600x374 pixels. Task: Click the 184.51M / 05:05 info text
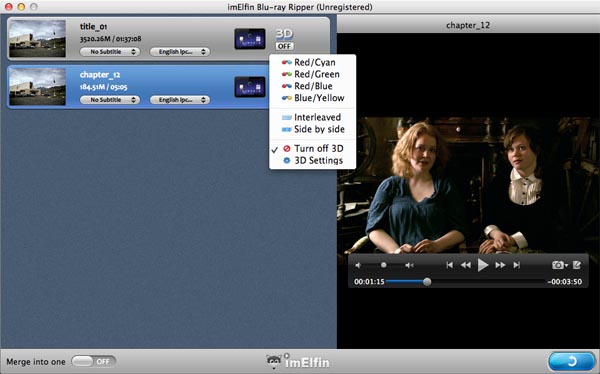103,87
